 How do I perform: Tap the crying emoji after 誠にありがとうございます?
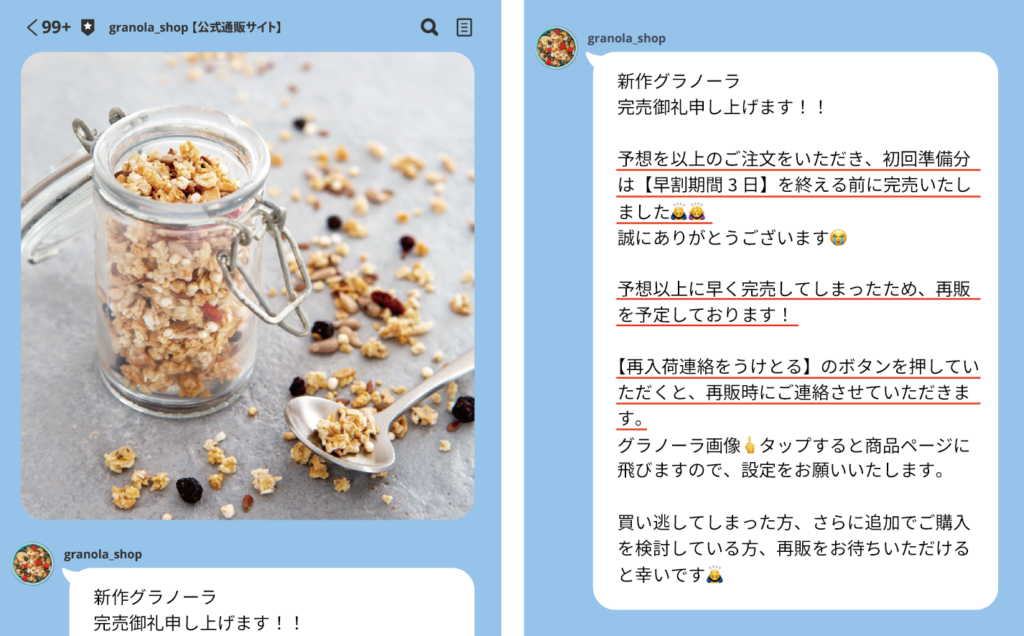click(x=839, y=238)
